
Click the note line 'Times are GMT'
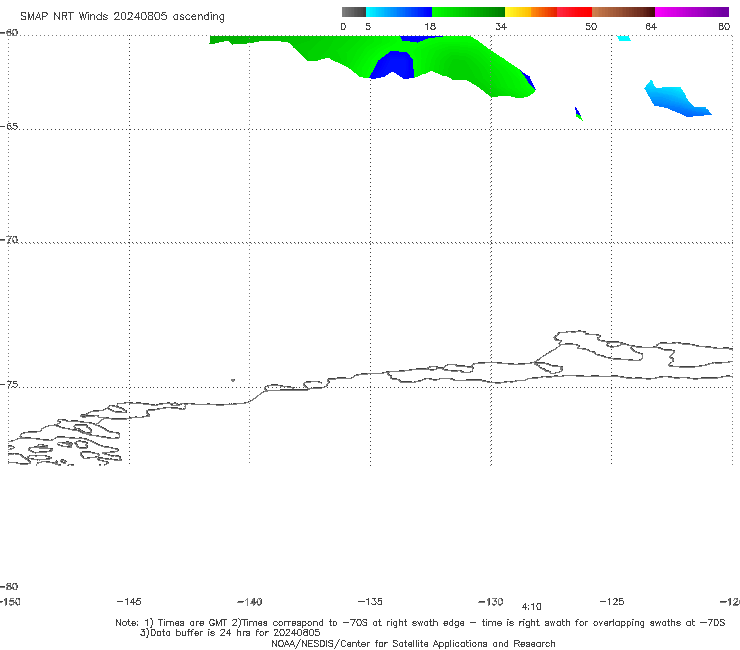tap(193, 623)
